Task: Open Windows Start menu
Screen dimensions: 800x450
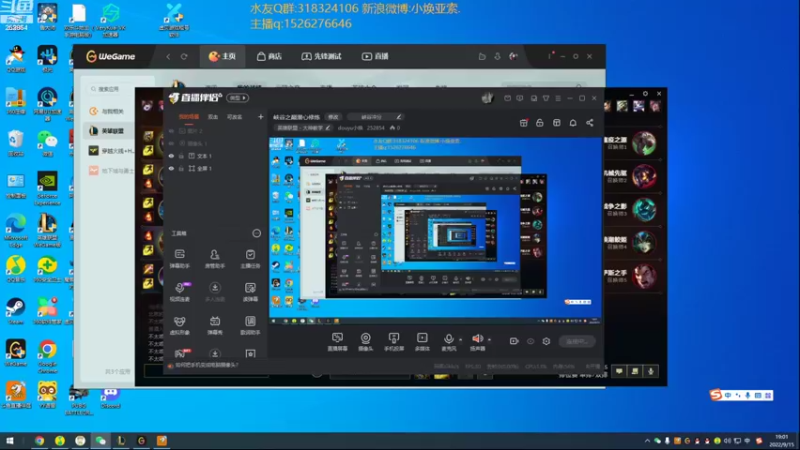Action: [10, 441]
